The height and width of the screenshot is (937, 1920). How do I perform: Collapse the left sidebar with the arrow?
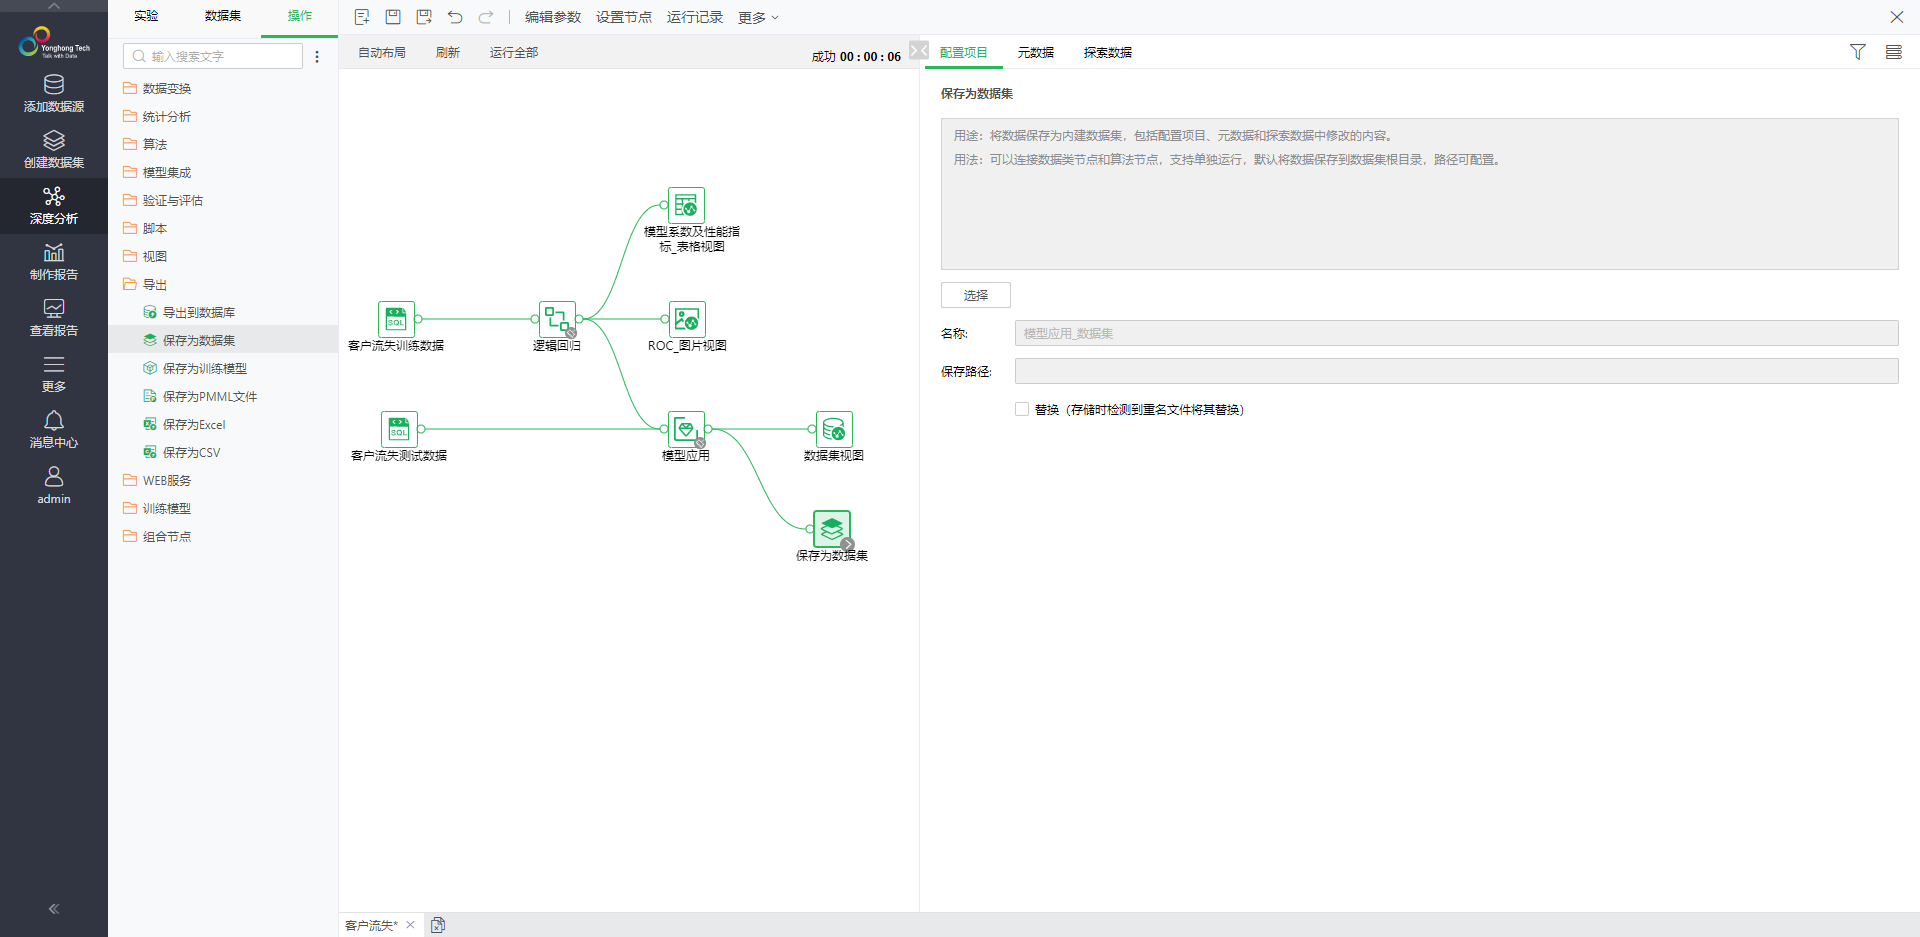click(54, 909)
